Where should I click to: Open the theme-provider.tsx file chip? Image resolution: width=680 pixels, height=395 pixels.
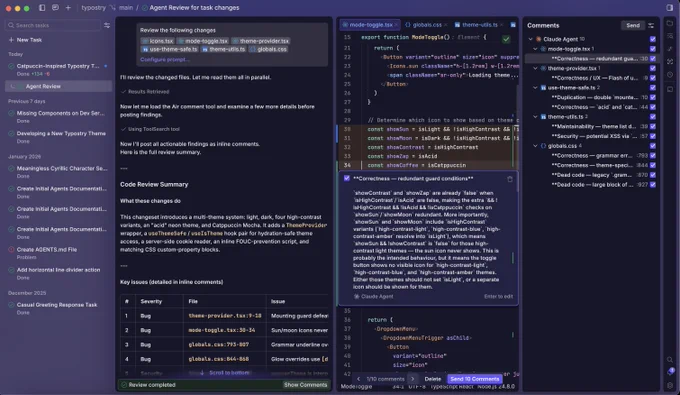click(x=260, y=41)
